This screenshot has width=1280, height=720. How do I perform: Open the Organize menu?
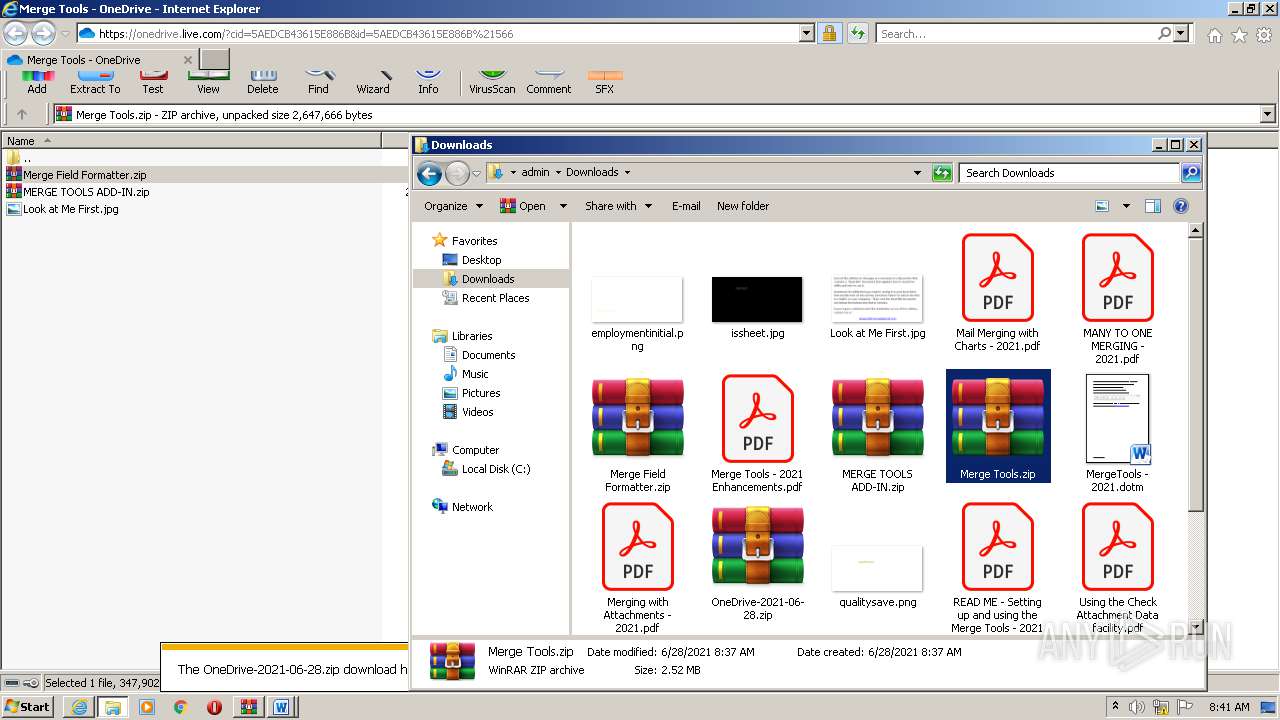tap(453, 206)
